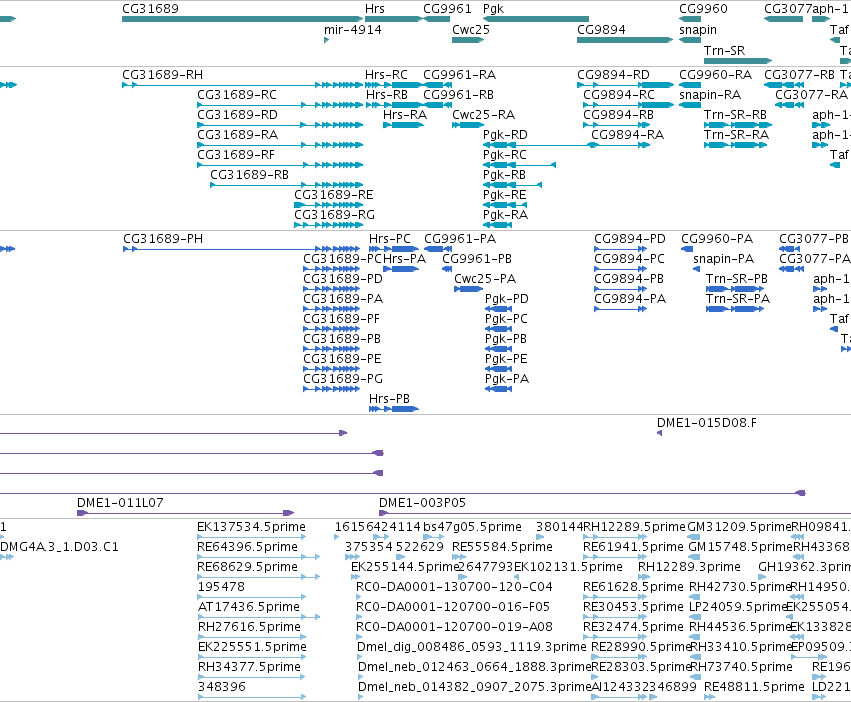This screenshot has width=851, height=702.
Task: Click the Cwc25-RA transcript
Action: tap(468, 125)
